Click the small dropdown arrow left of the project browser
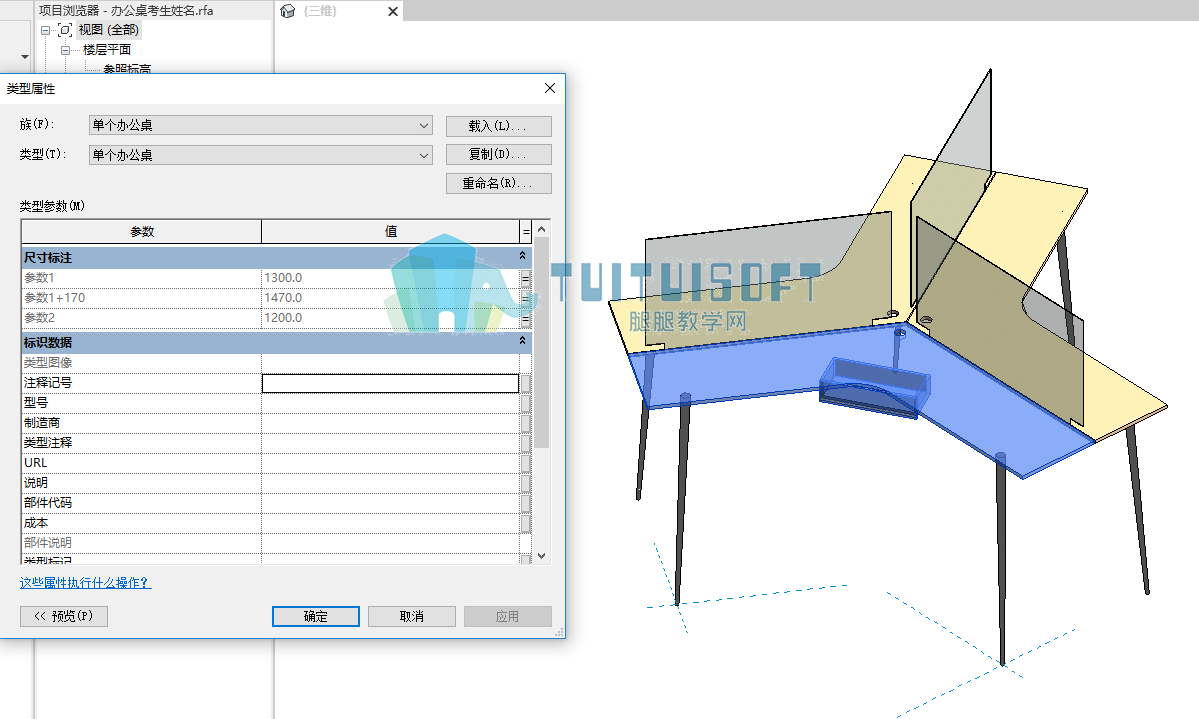1199x719 pixels. (25, 57)
